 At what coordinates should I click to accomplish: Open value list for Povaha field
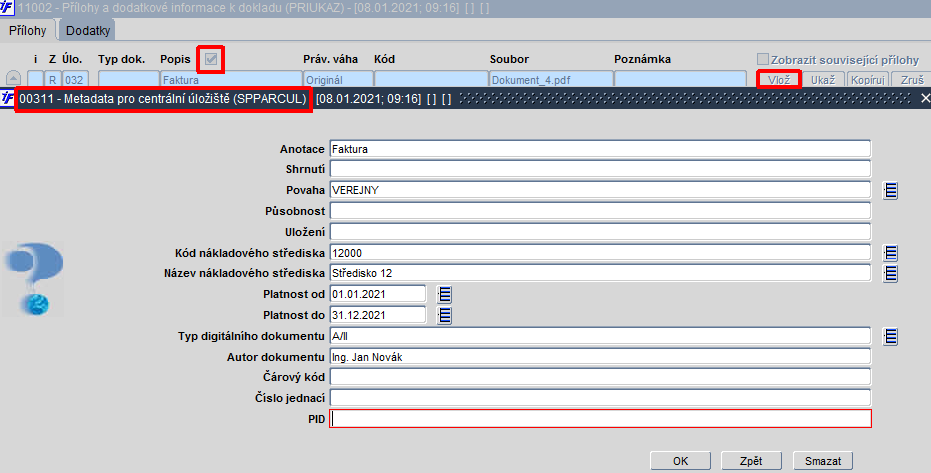[x=889, y=191]
